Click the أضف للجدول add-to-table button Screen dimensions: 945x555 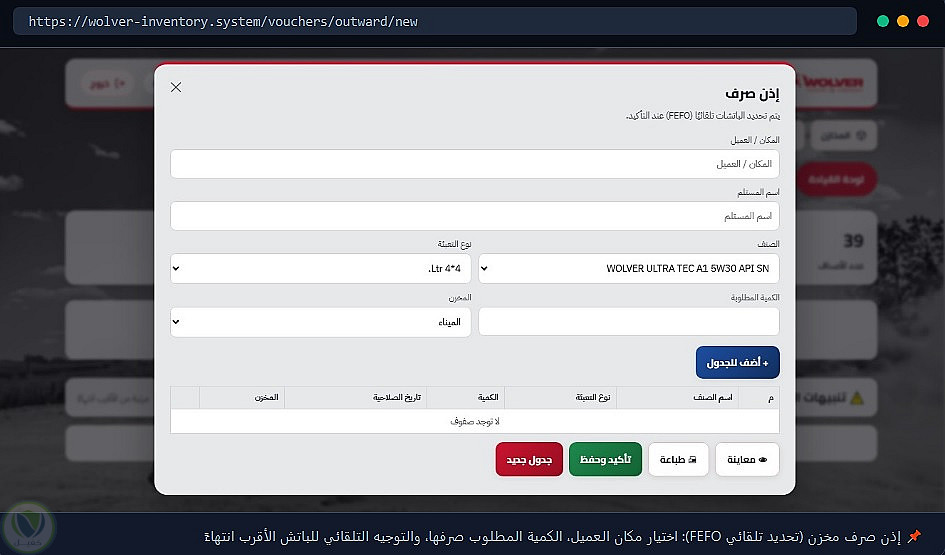pos(737,363)
